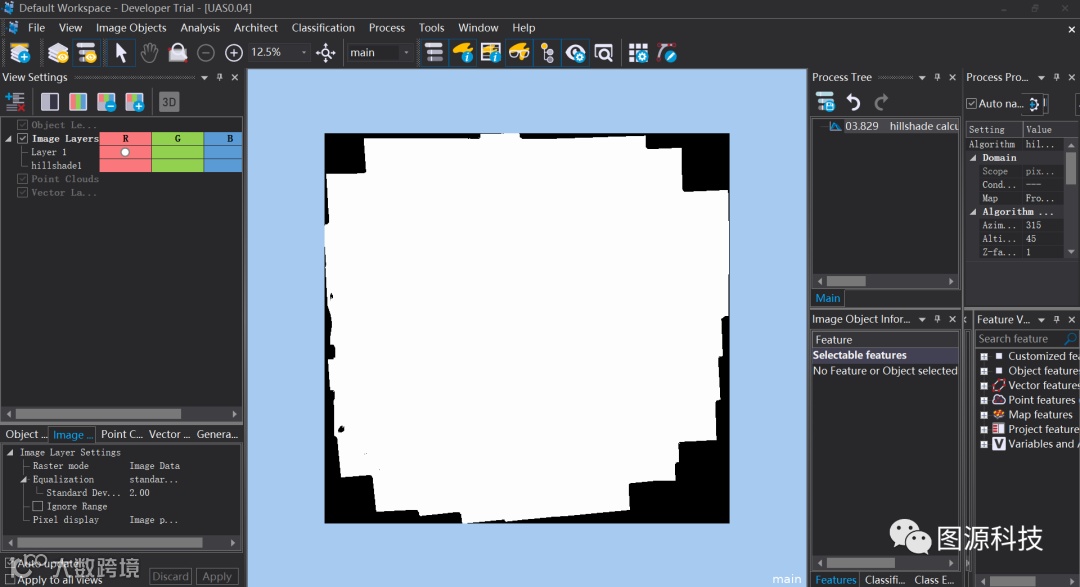Enable the Ignore Range checkbox
This screenshot has height=587, width=1080.
coord(38,506)
